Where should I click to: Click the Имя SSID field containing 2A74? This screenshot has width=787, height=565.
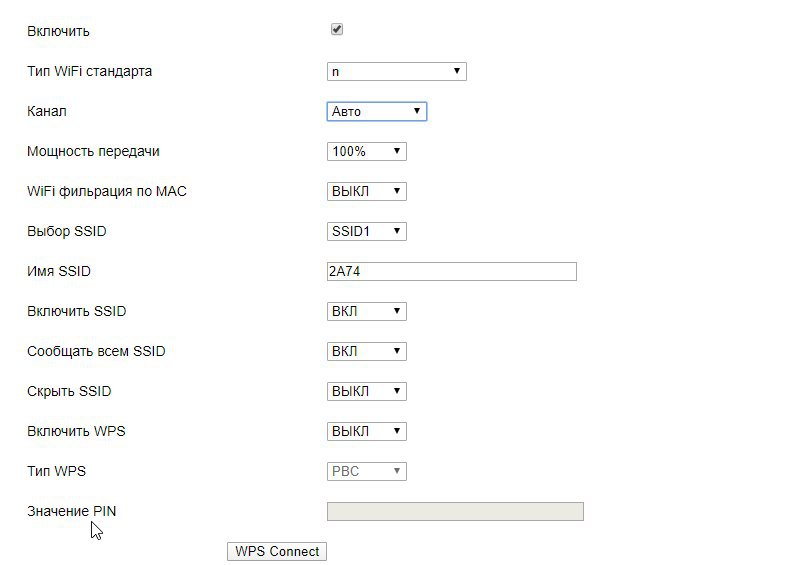coord(452,271)
